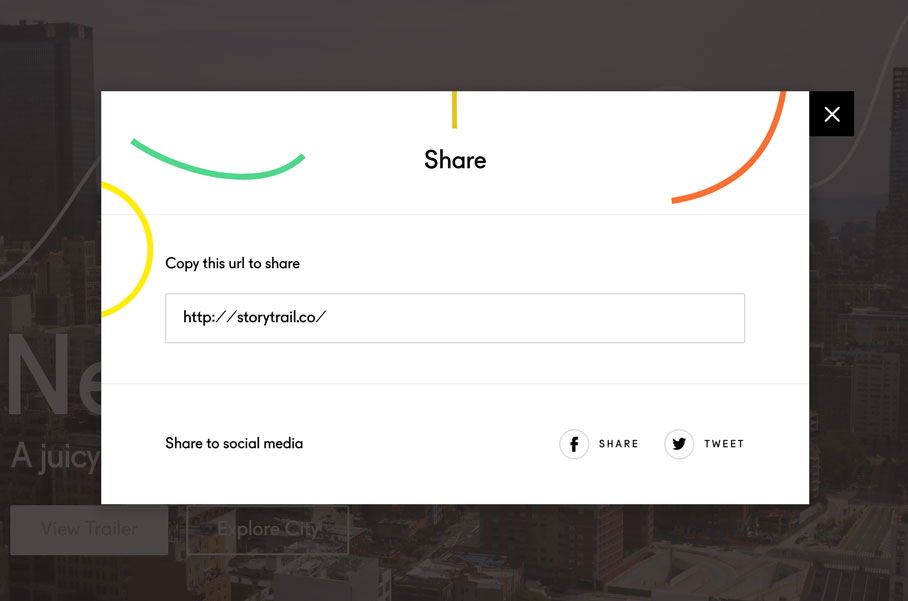This screenshot has width=908, height=601.
Task: Click the short yellow vertical line
Action: [x=454, y=109]
